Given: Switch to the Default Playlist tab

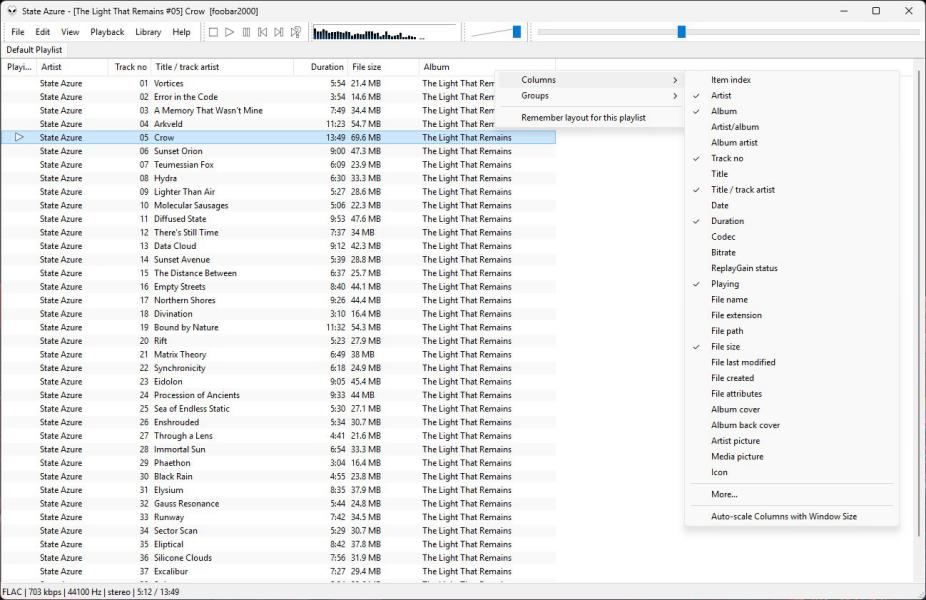Looking at the screenshot, I should (x=34, y=49).
